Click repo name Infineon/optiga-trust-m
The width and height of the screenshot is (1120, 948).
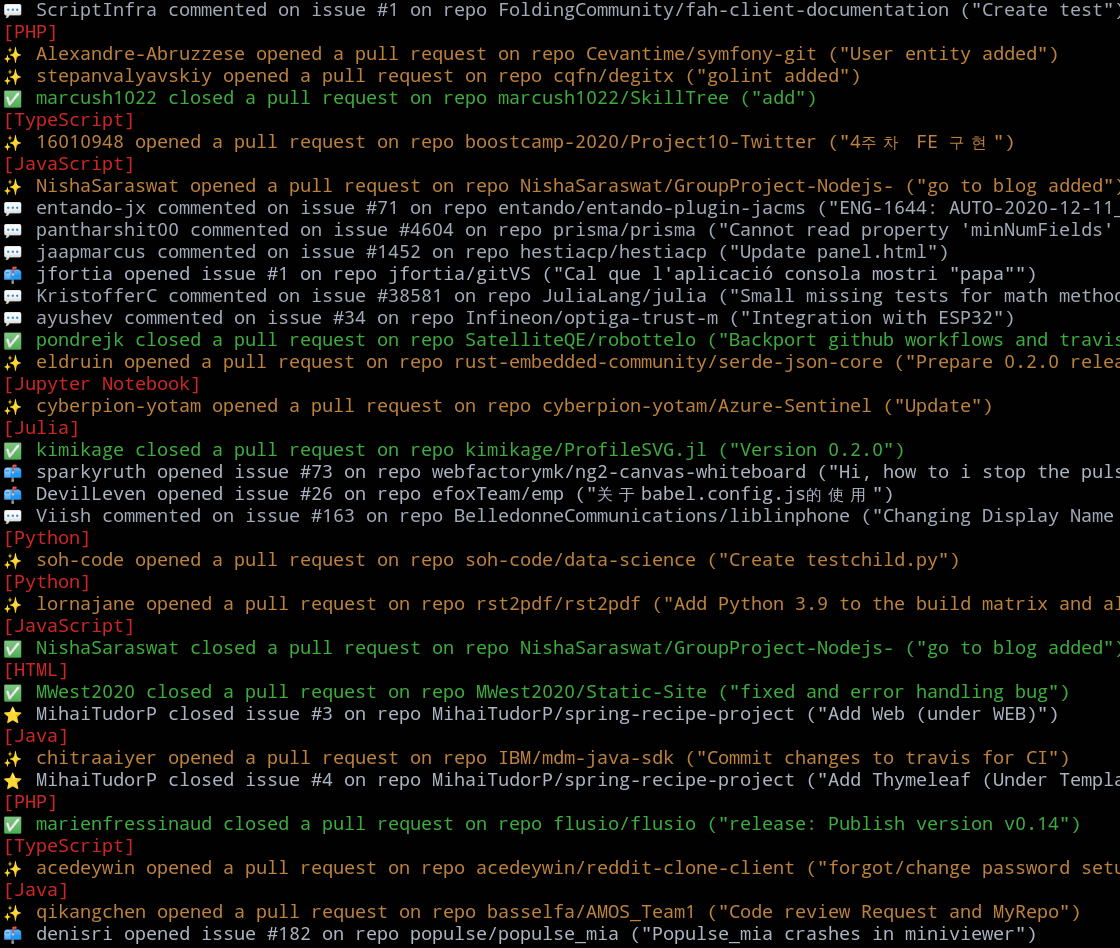coord(591,319)
